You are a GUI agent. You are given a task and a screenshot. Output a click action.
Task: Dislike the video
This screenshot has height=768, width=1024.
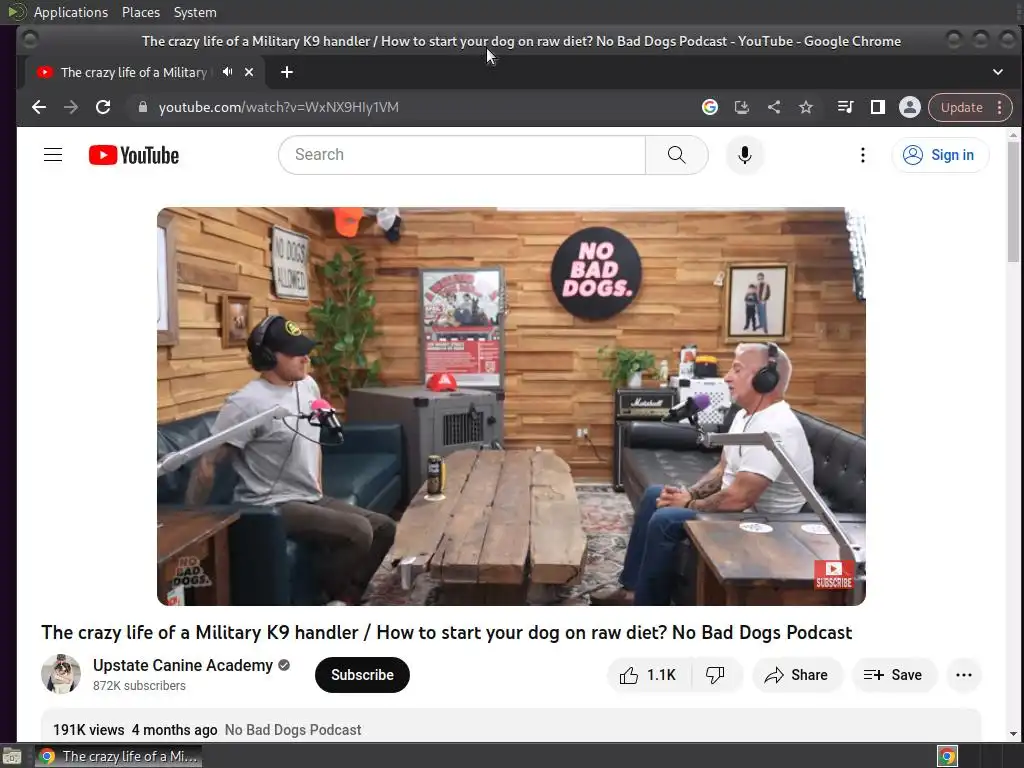tap(716, 675)
